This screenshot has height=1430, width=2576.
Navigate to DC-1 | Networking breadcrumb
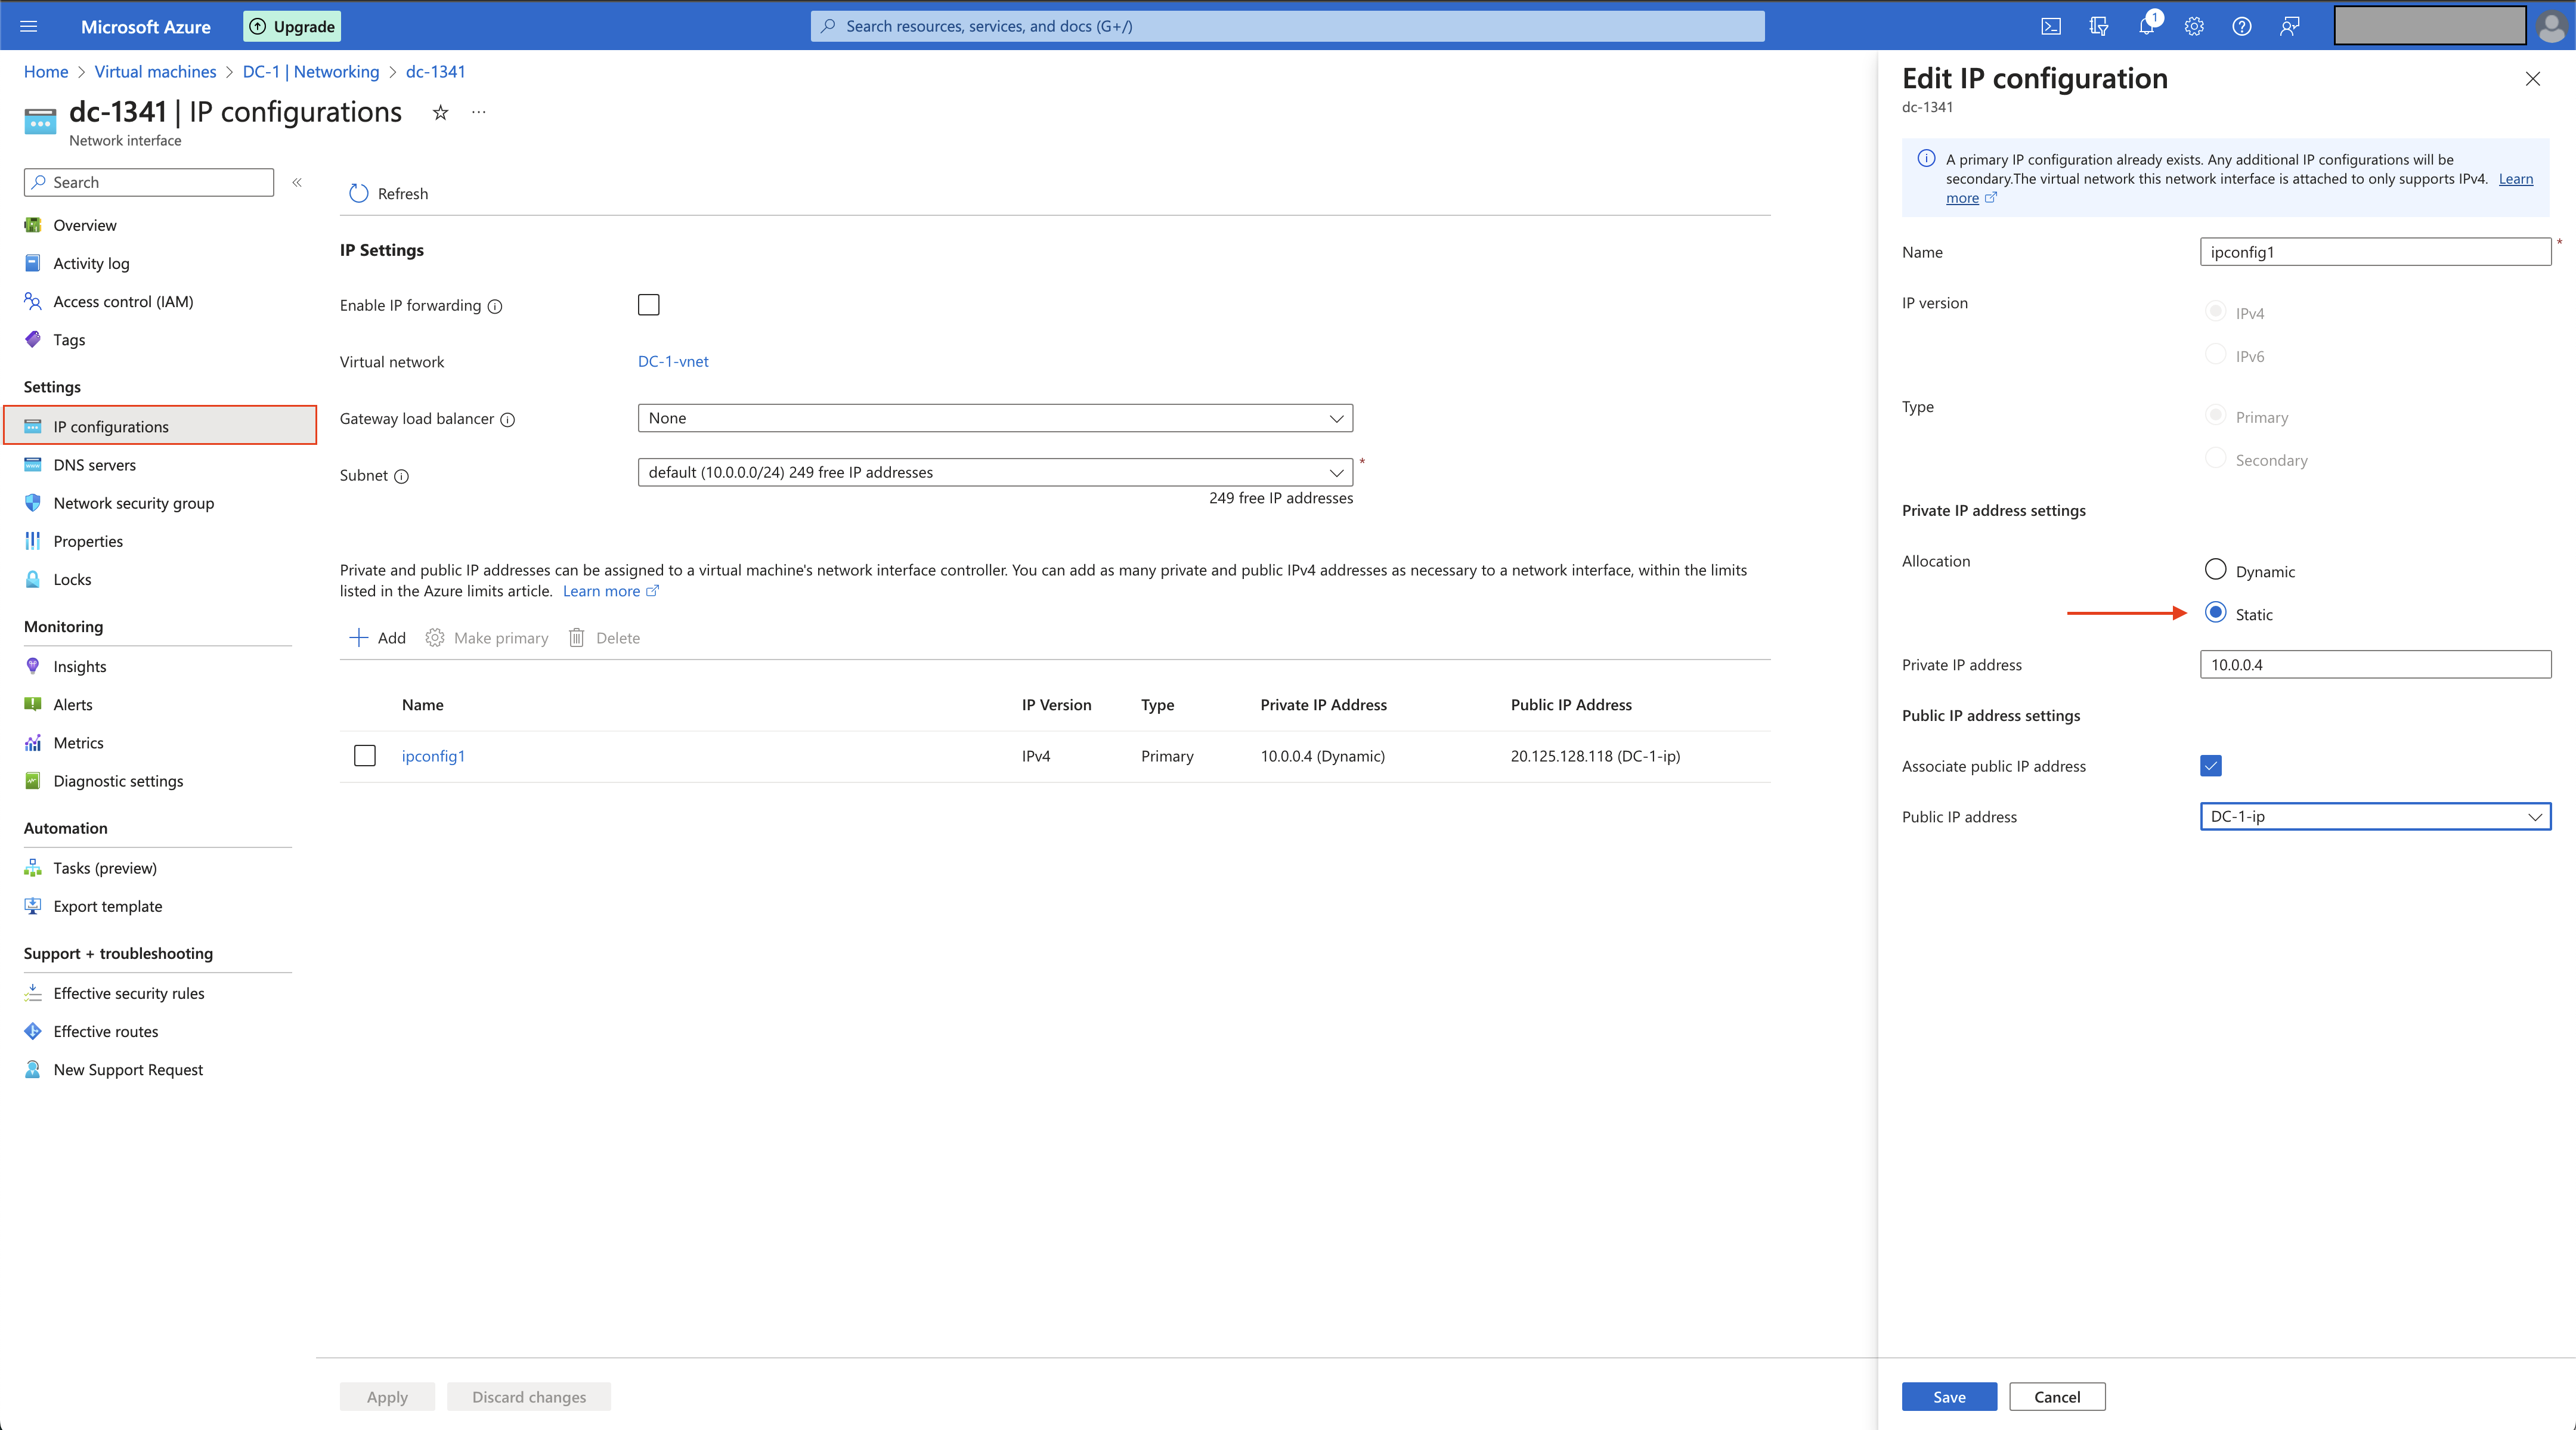point(311,71)
